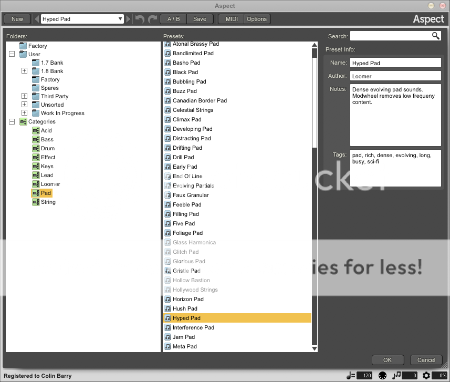450x382 pixels.
Task: Go to the previous preset arrow
Action: (37, 19)
